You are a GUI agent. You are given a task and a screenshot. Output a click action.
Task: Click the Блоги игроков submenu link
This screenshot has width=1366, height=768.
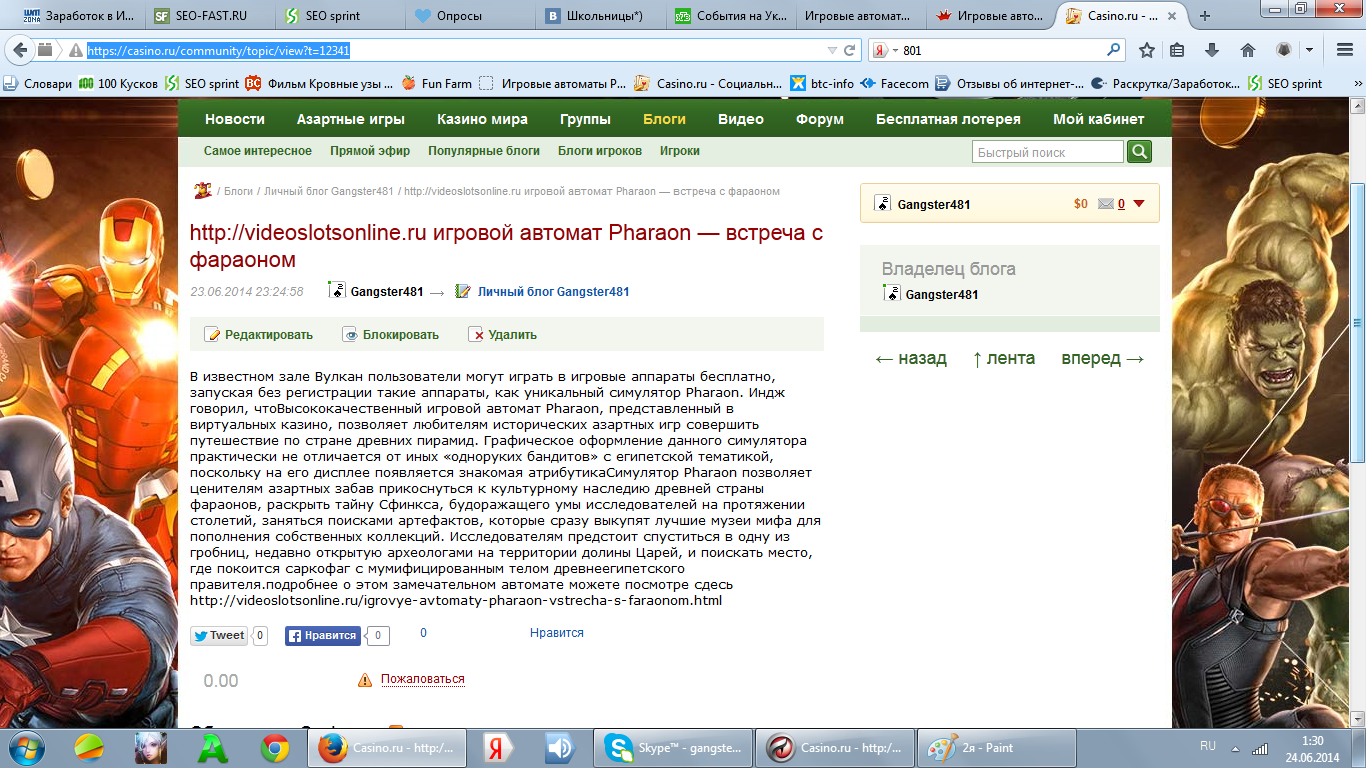600,151
